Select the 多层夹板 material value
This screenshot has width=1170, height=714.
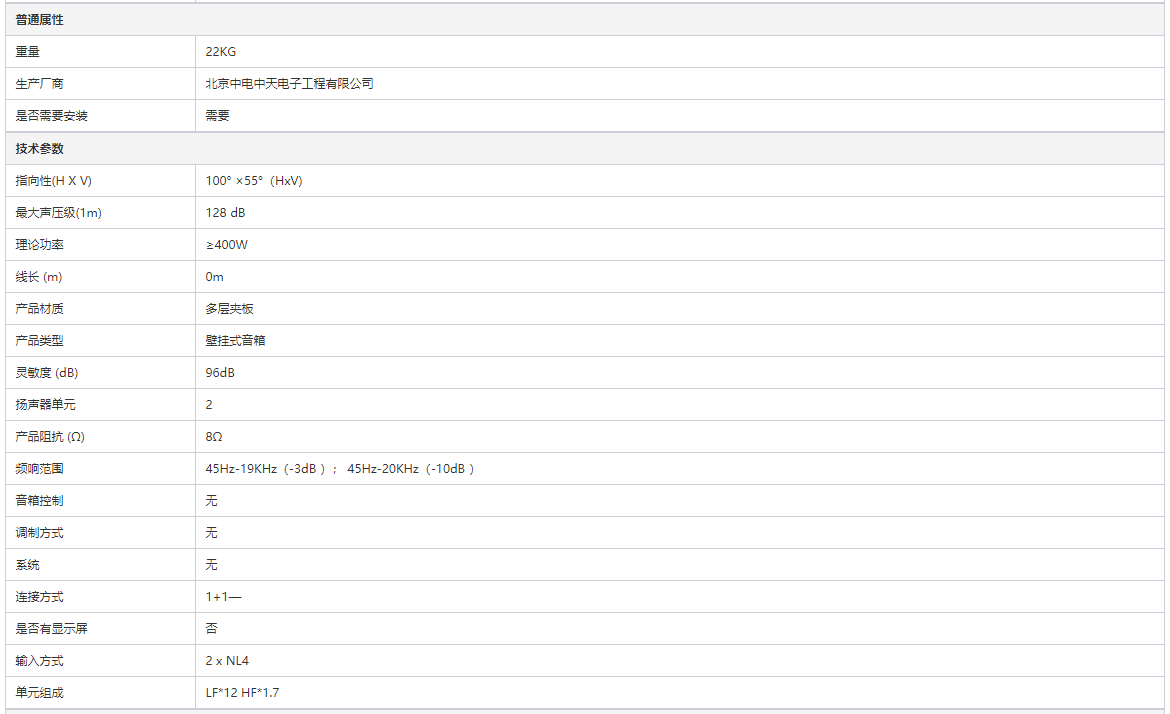click(x=230, y=309)
